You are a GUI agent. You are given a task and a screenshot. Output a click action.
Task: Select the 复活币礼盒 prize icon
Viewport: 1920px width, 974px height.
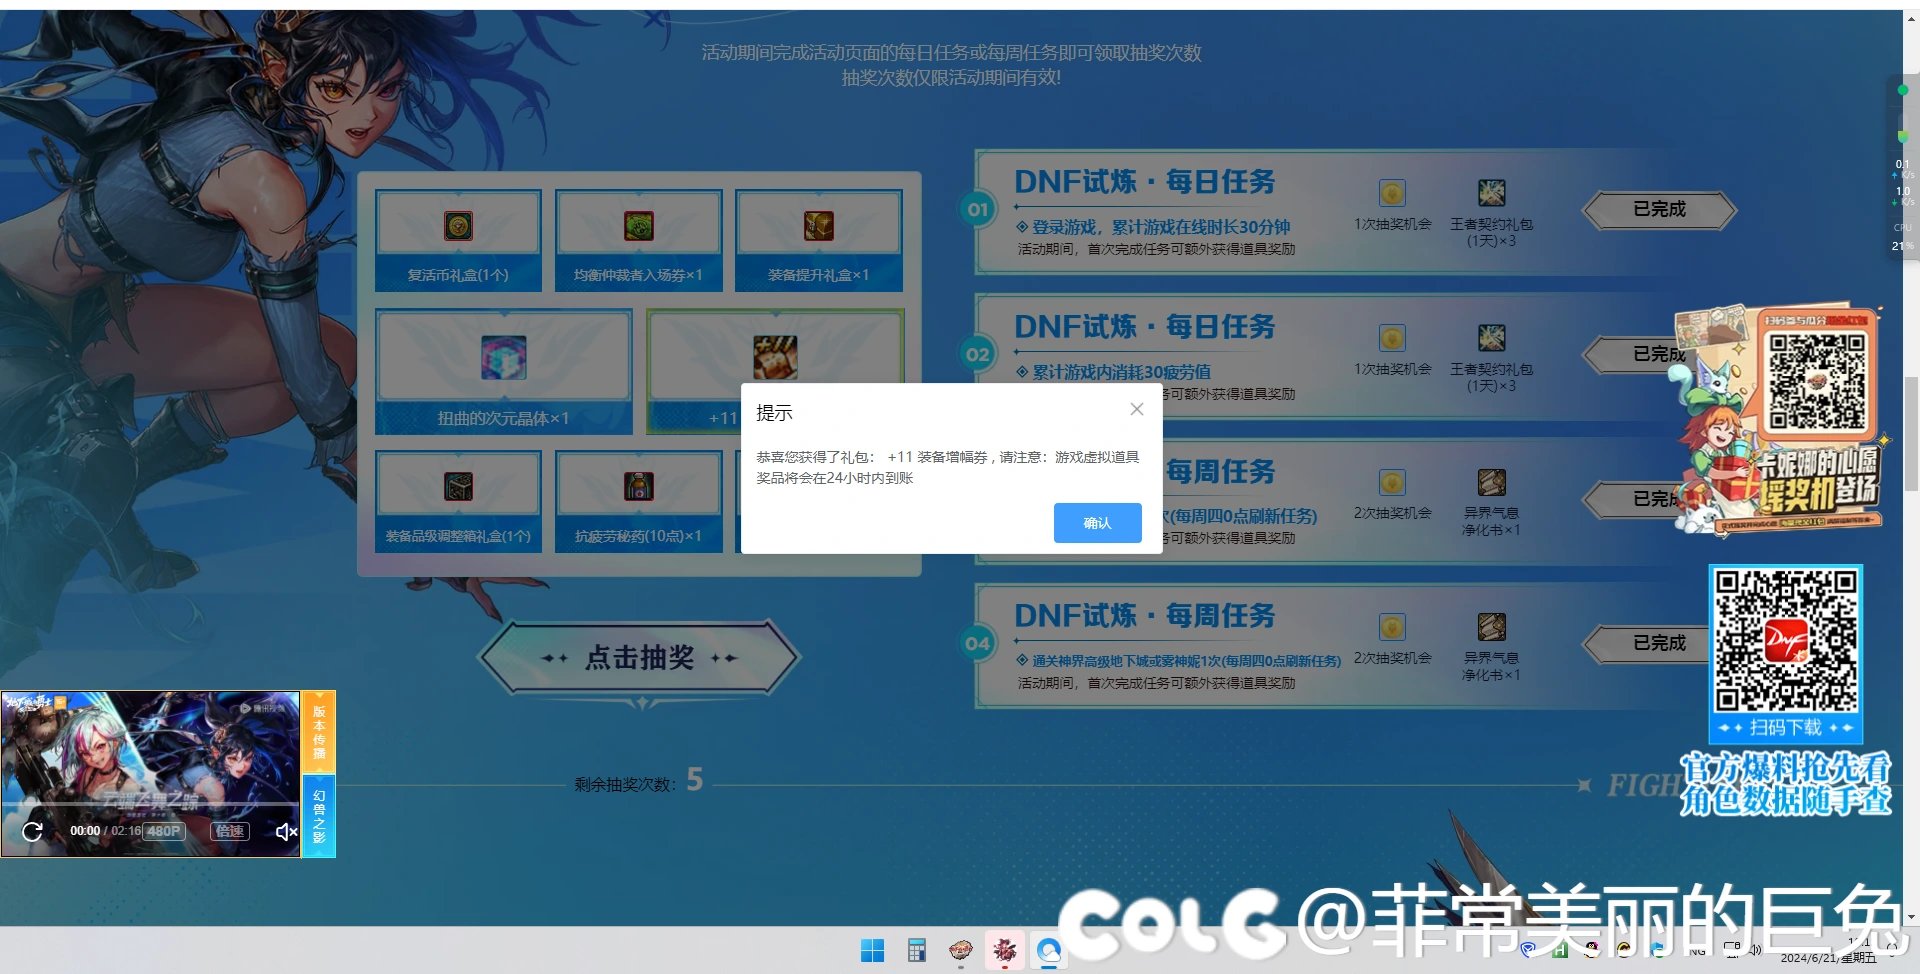pos(458,226)
